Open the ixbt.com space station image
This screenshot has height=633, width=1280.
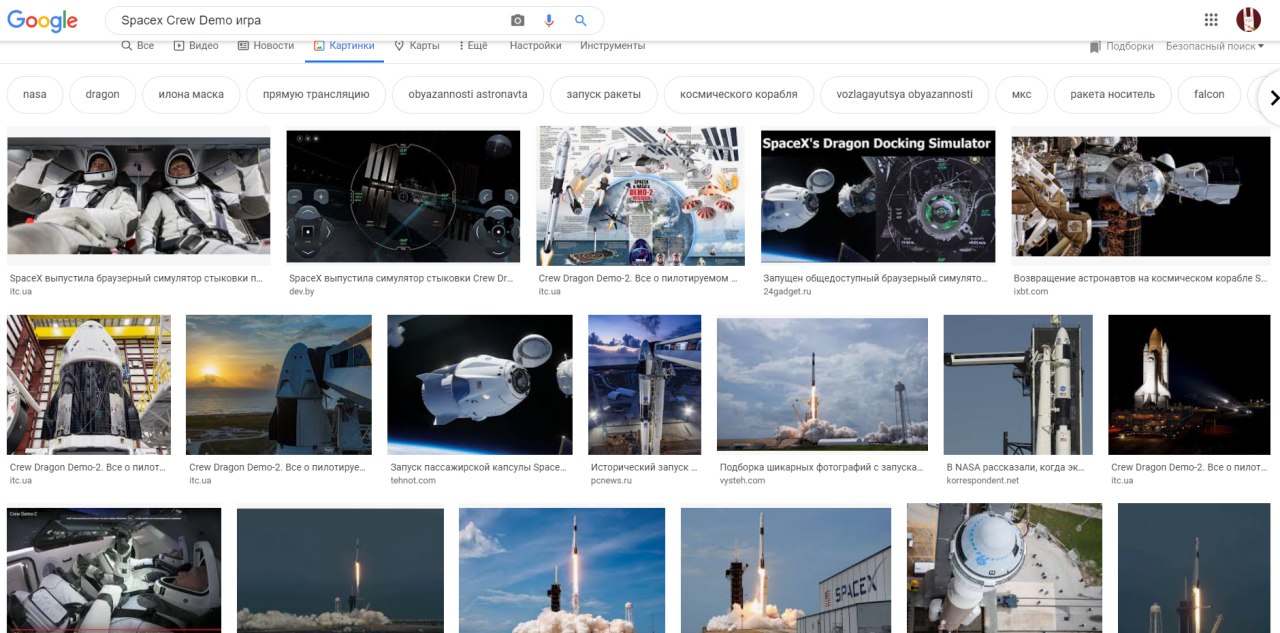click(x=1141, y=197)
